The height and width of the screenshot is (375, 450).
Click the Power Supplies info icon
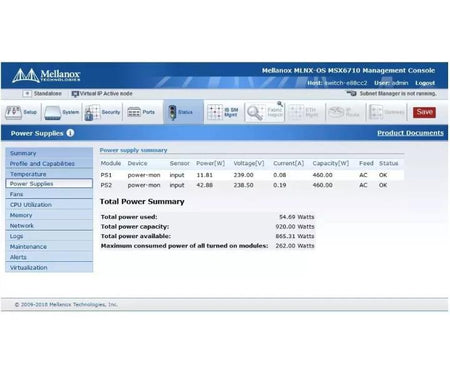click(x=70, y=133)
